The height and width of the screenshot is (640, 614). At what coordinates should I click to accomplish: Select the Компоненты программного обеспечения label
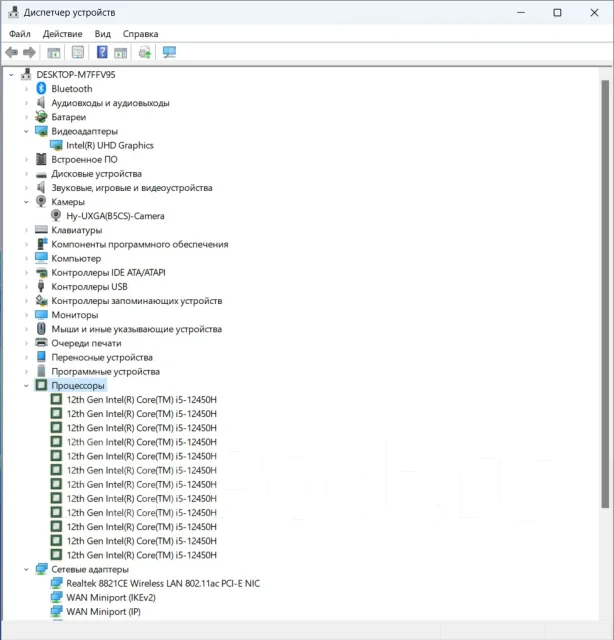pos(140,244)
